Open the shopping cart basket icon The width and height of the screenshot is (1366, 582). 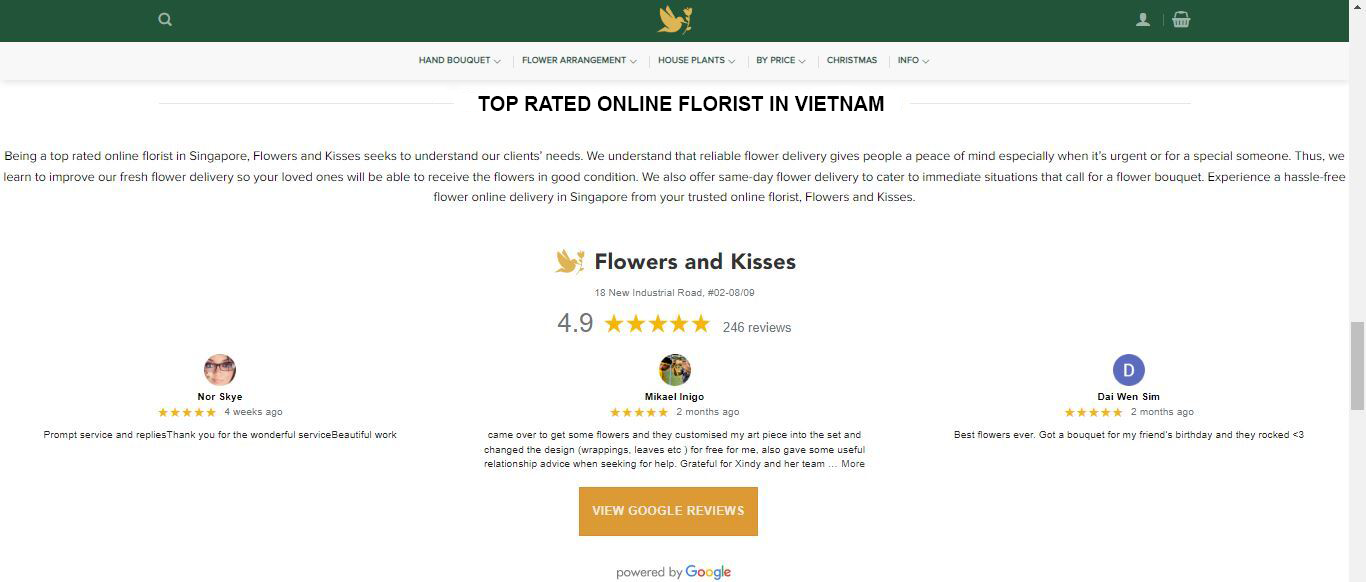1181,19
